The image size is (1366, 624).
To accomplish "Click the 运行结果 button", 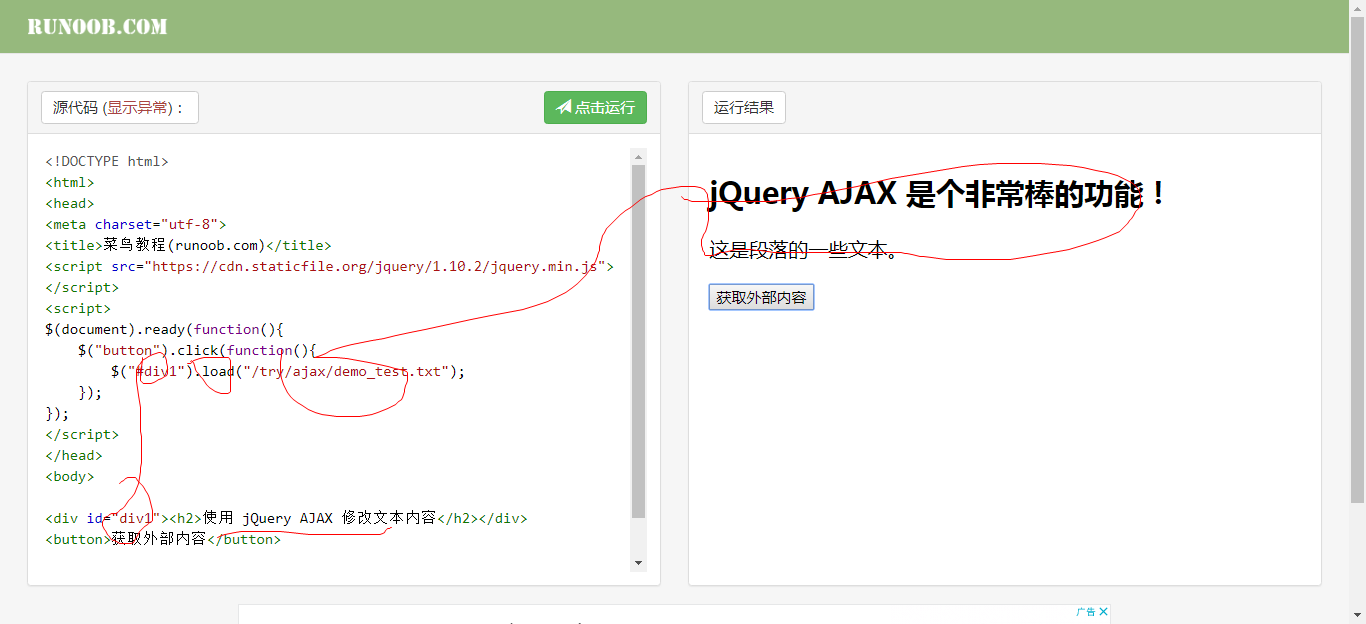I will pos(744,108).
